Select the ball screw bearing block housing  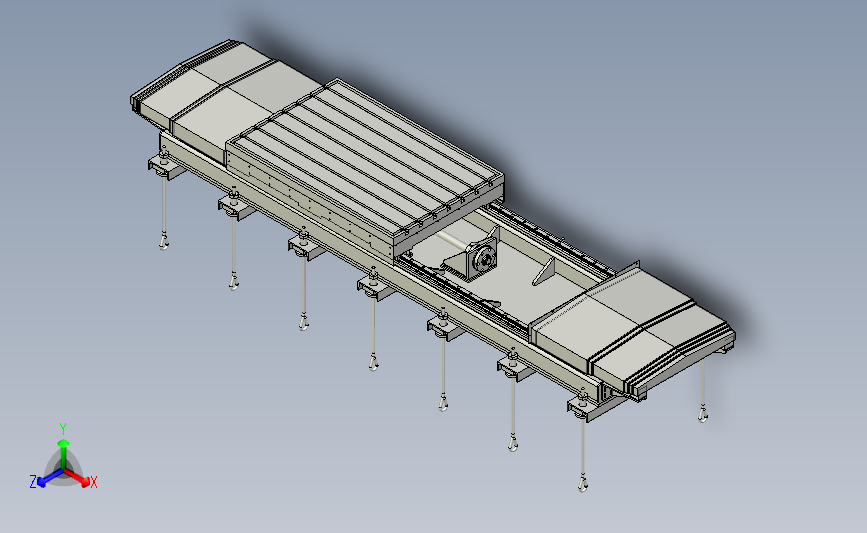481,258
